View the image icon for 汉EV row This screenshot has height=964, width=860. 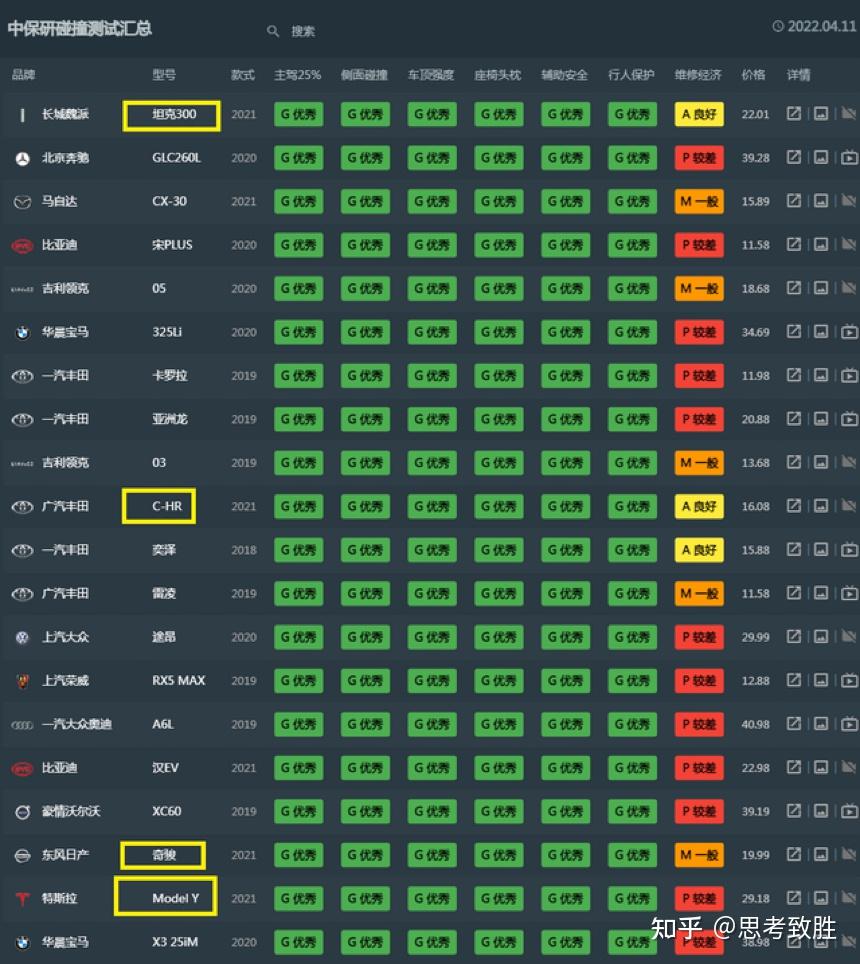[x=821, y=767]
